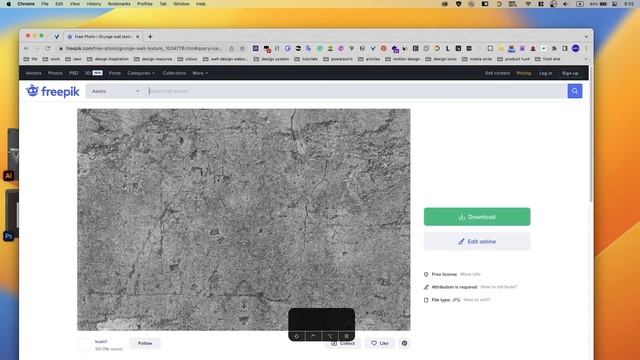
Task: Expand the tab search chevron at the right end of the tab strip
Action: [586, 37]
